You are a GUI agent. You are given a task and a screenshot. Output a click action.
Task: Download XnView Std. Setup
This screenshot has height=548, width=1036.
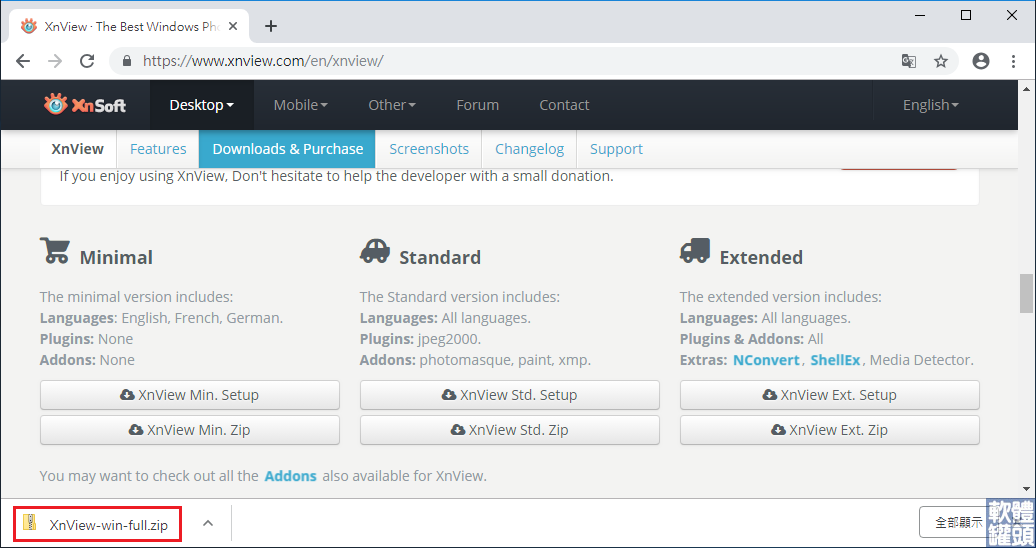pos(509,395)
